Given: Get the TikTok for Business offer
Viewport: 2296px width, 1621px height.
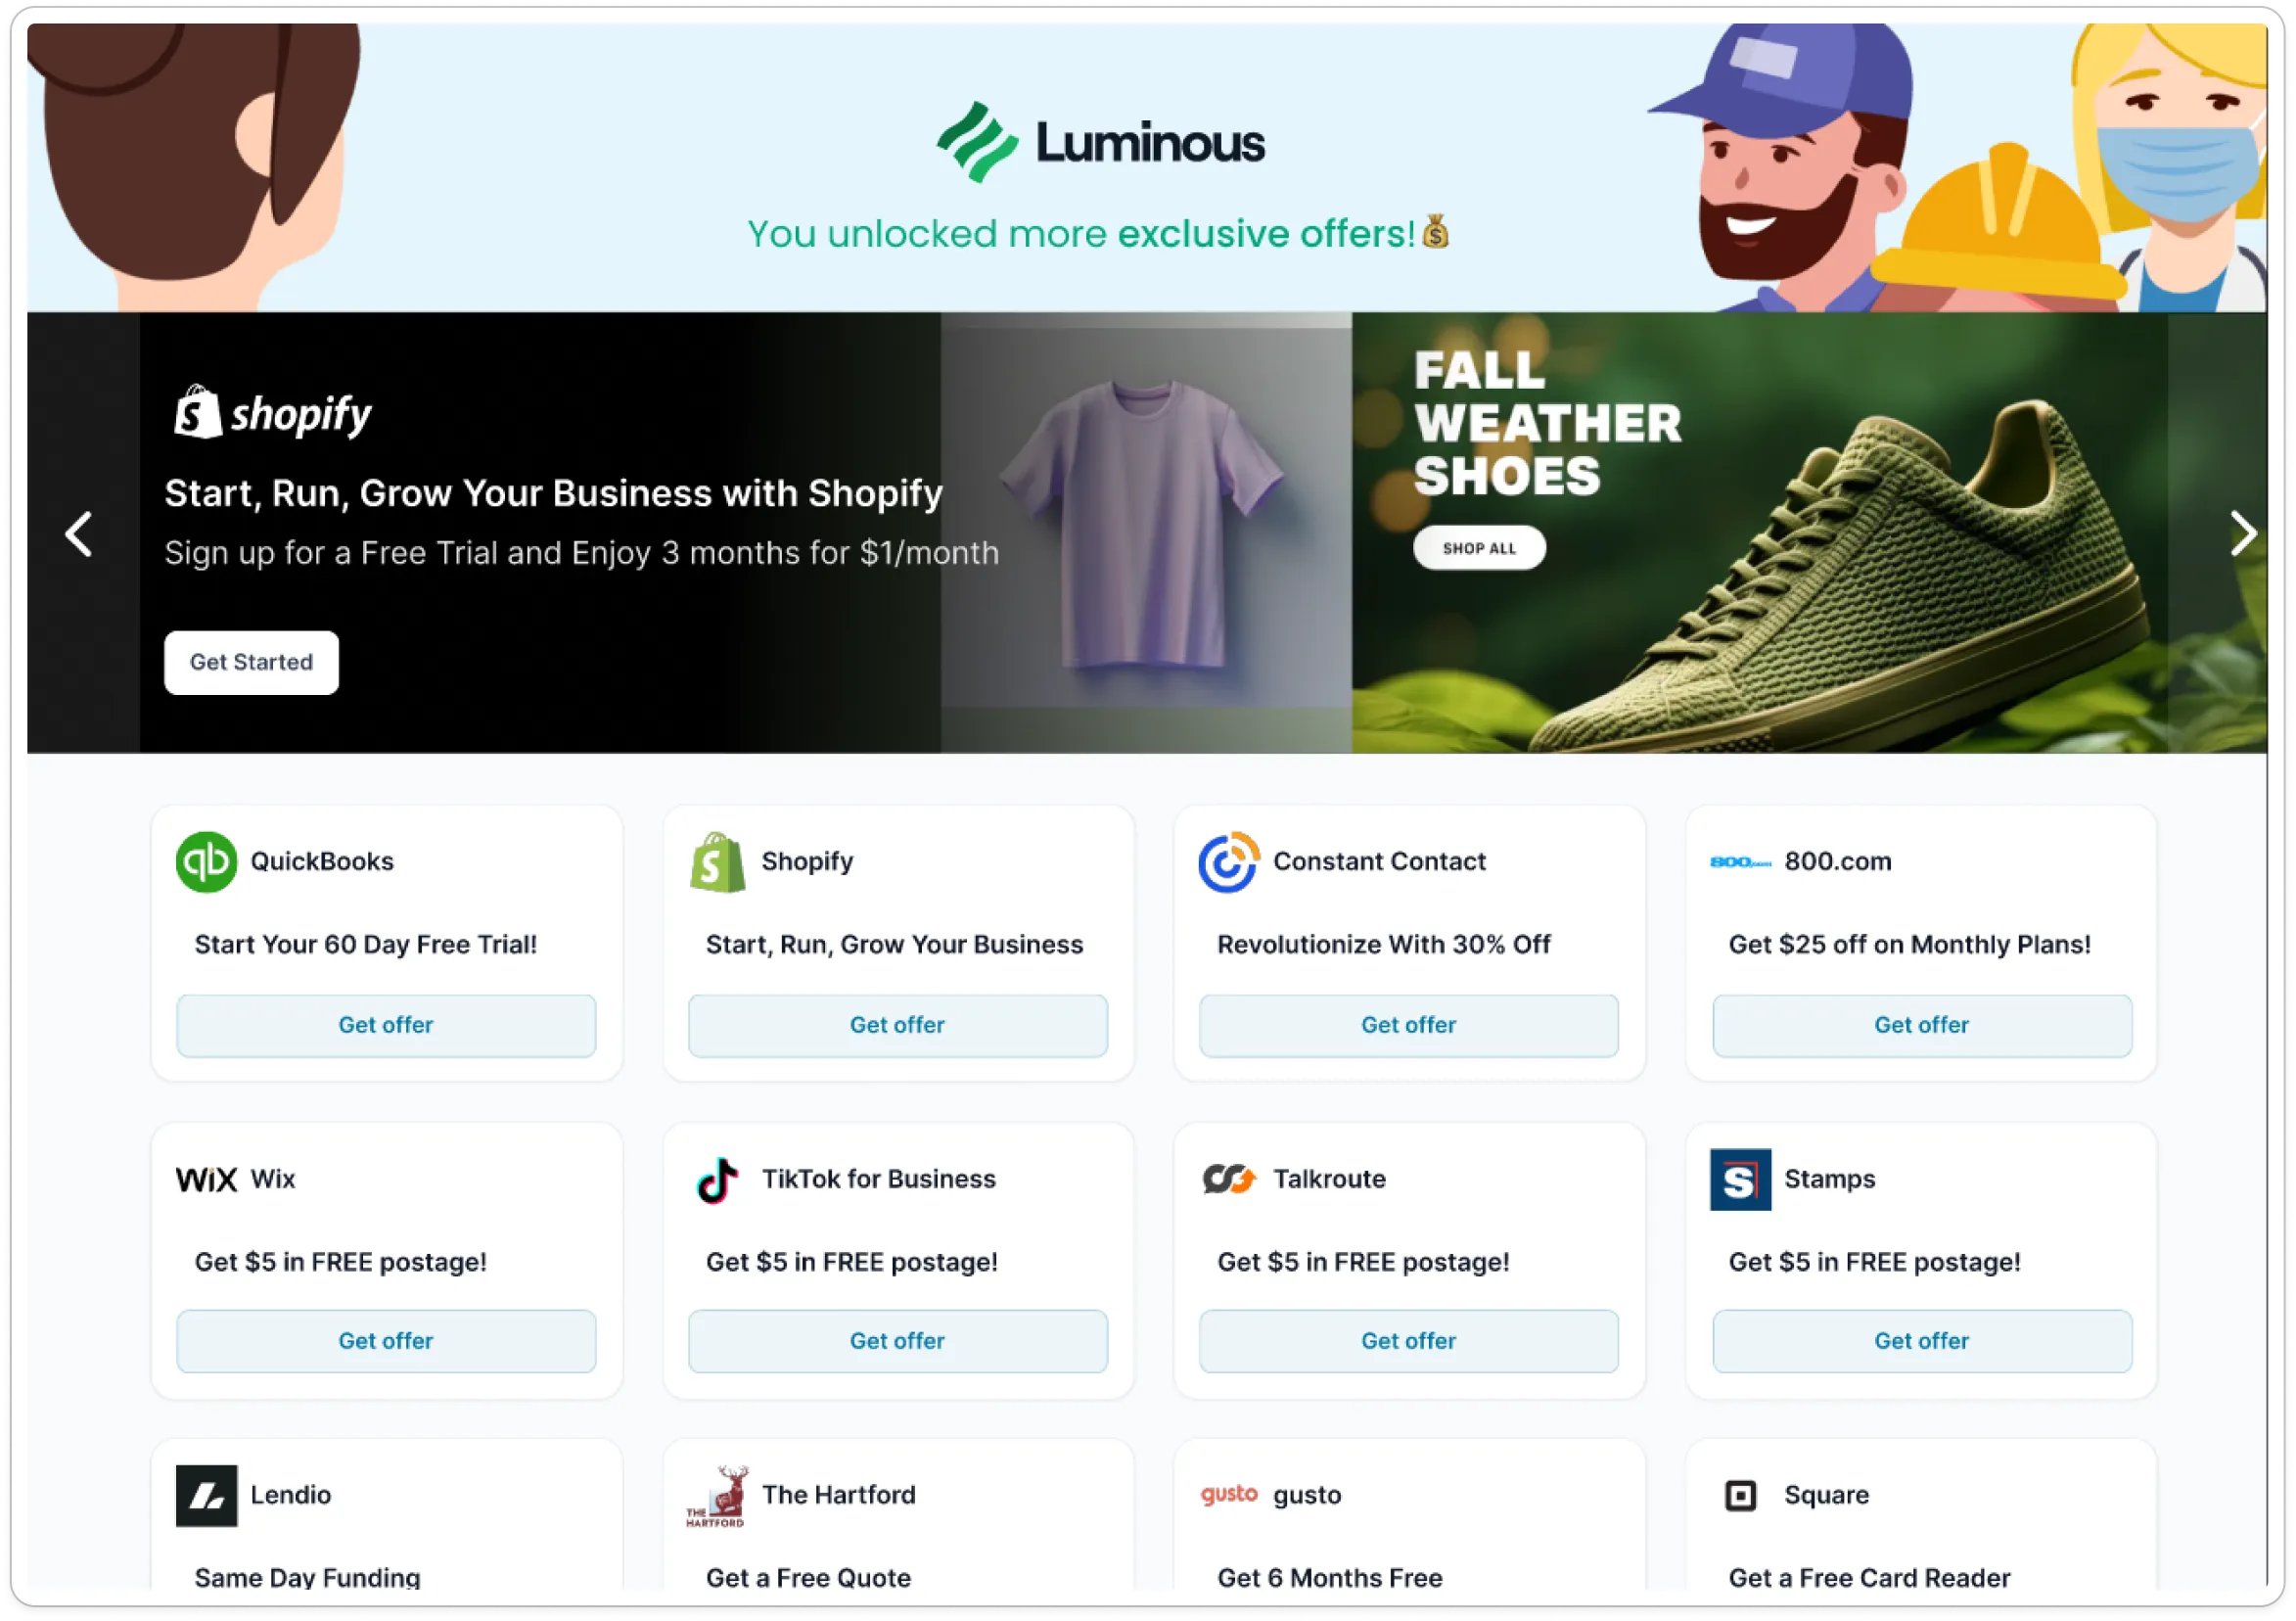Looking at the screenshot, I should coord(898,1341).
